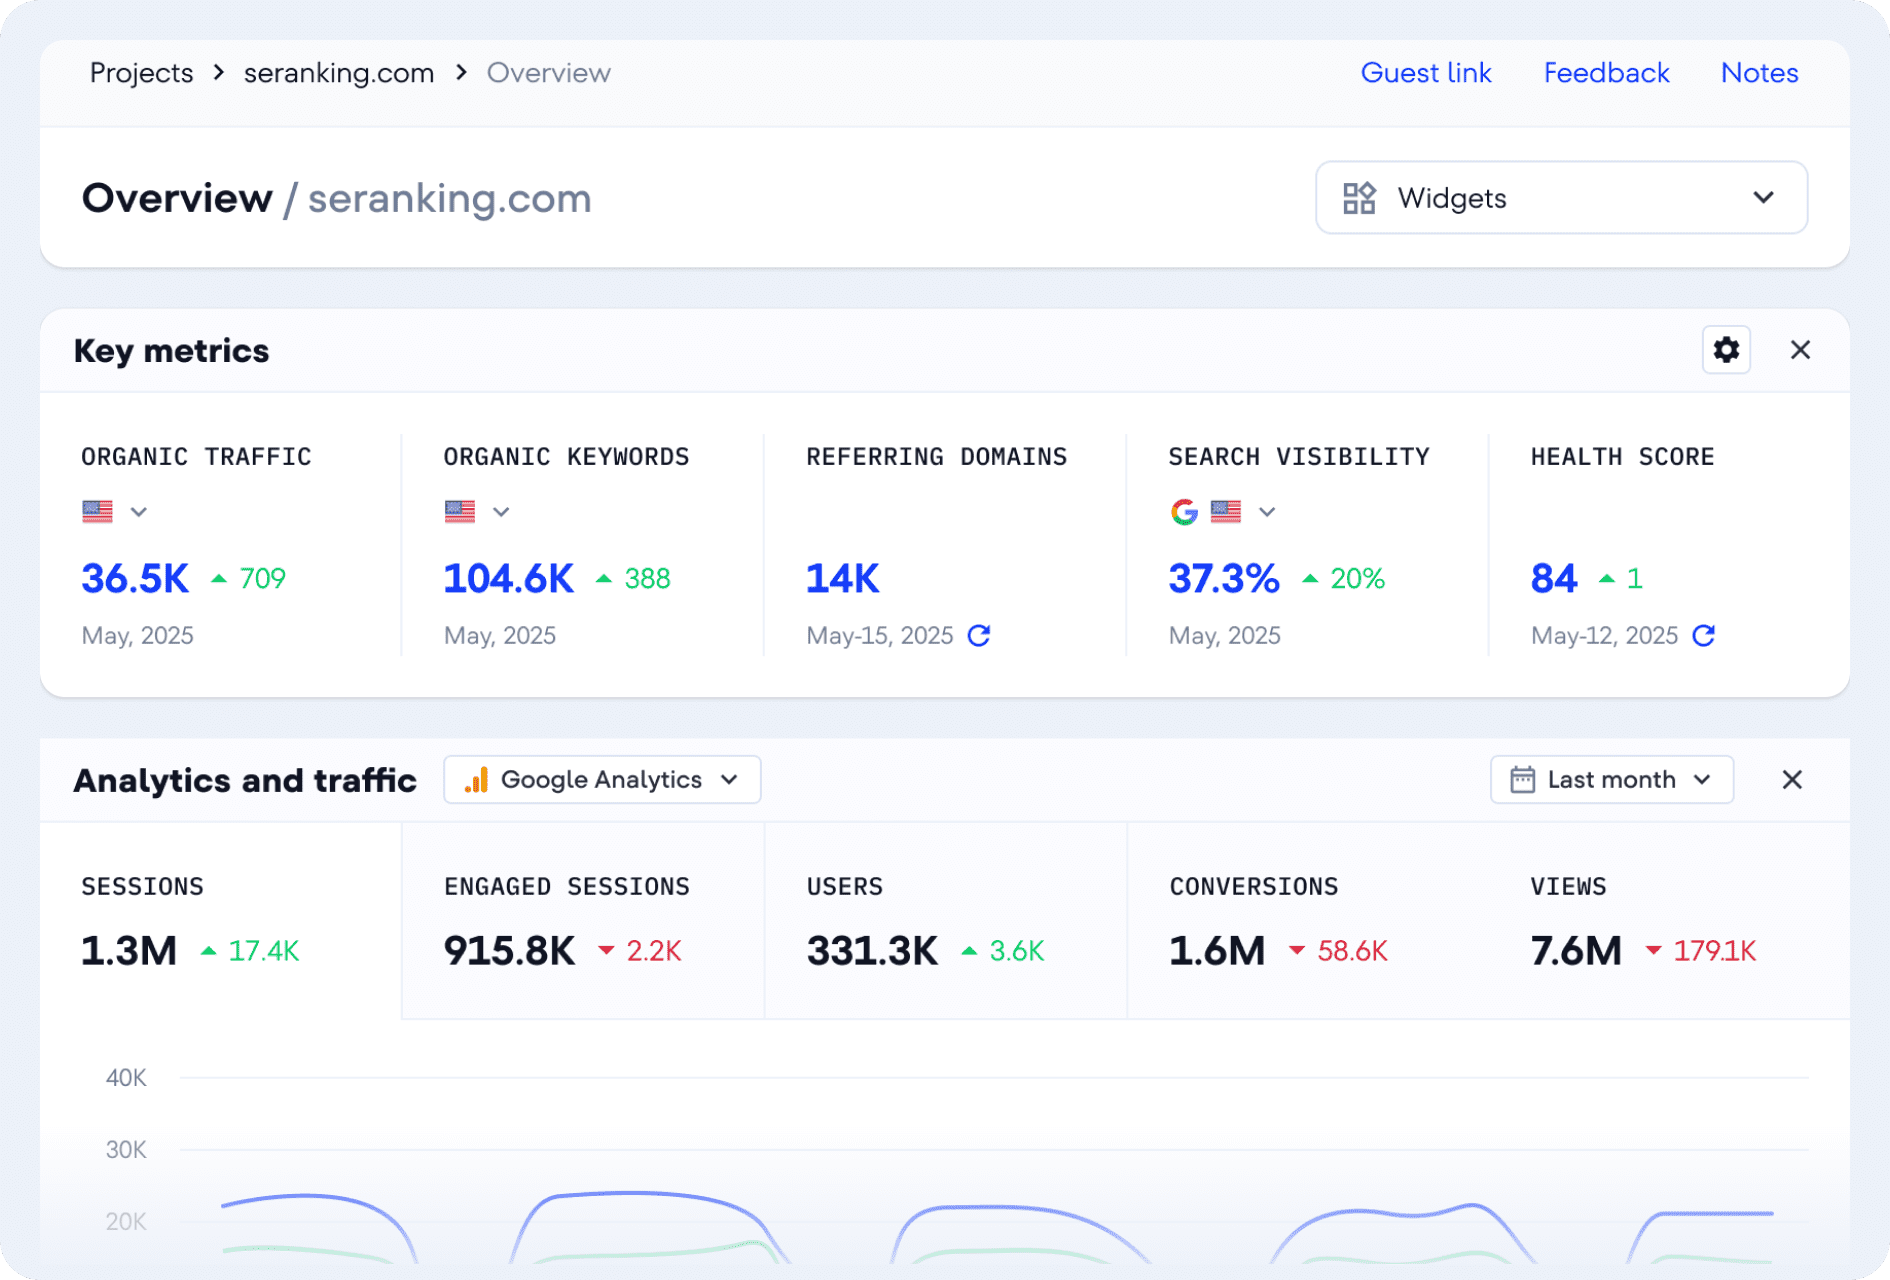Click the 104.6K organic keywords value
The height and width of the screenshot is (1280, 1890).
[x=509, y=578]
